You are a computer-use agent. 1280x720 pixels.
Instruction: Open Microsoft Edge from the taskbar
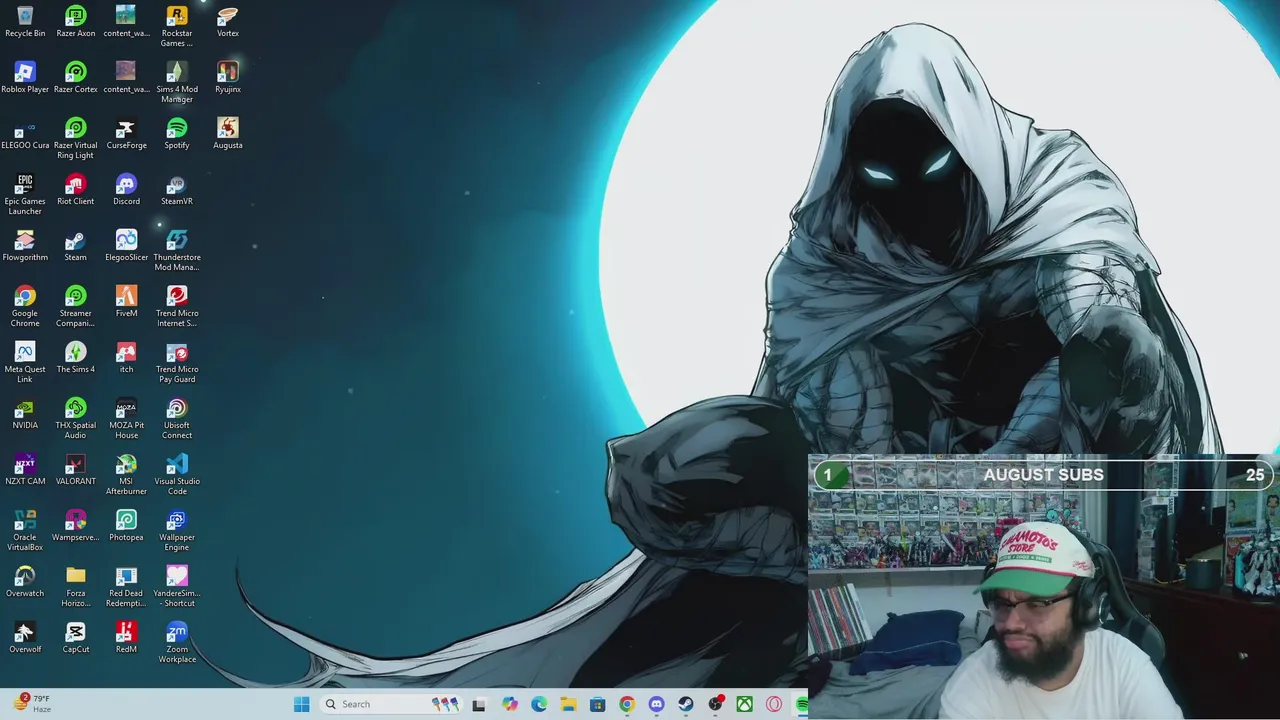tap(539, 704)
